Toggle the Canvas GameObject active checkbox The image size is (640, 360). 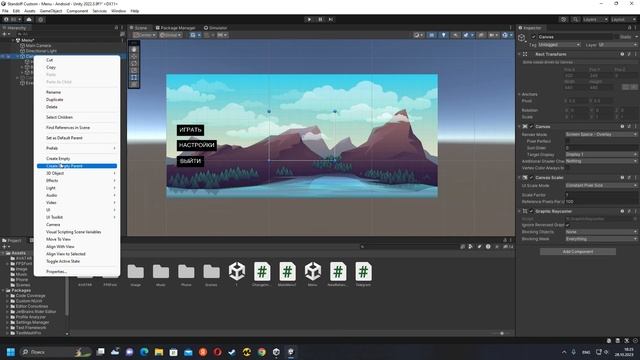(533, 37)
